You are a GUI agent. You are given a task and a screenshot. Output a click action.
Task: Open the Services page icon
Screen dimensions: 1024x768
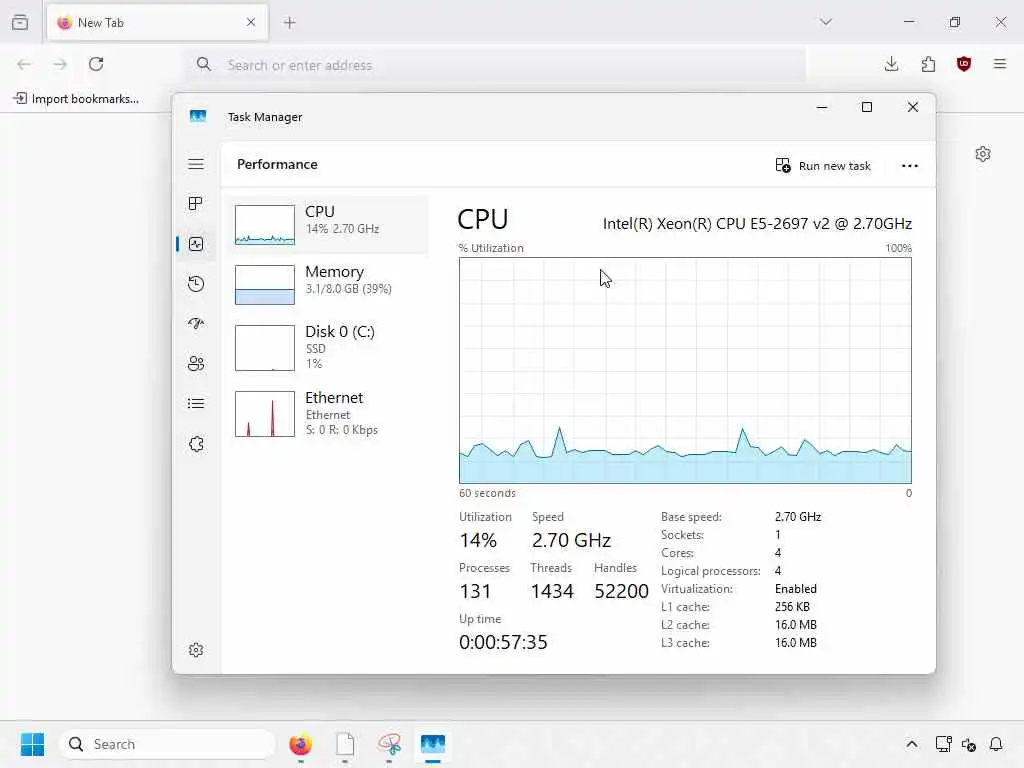click(x=196, y=444)
